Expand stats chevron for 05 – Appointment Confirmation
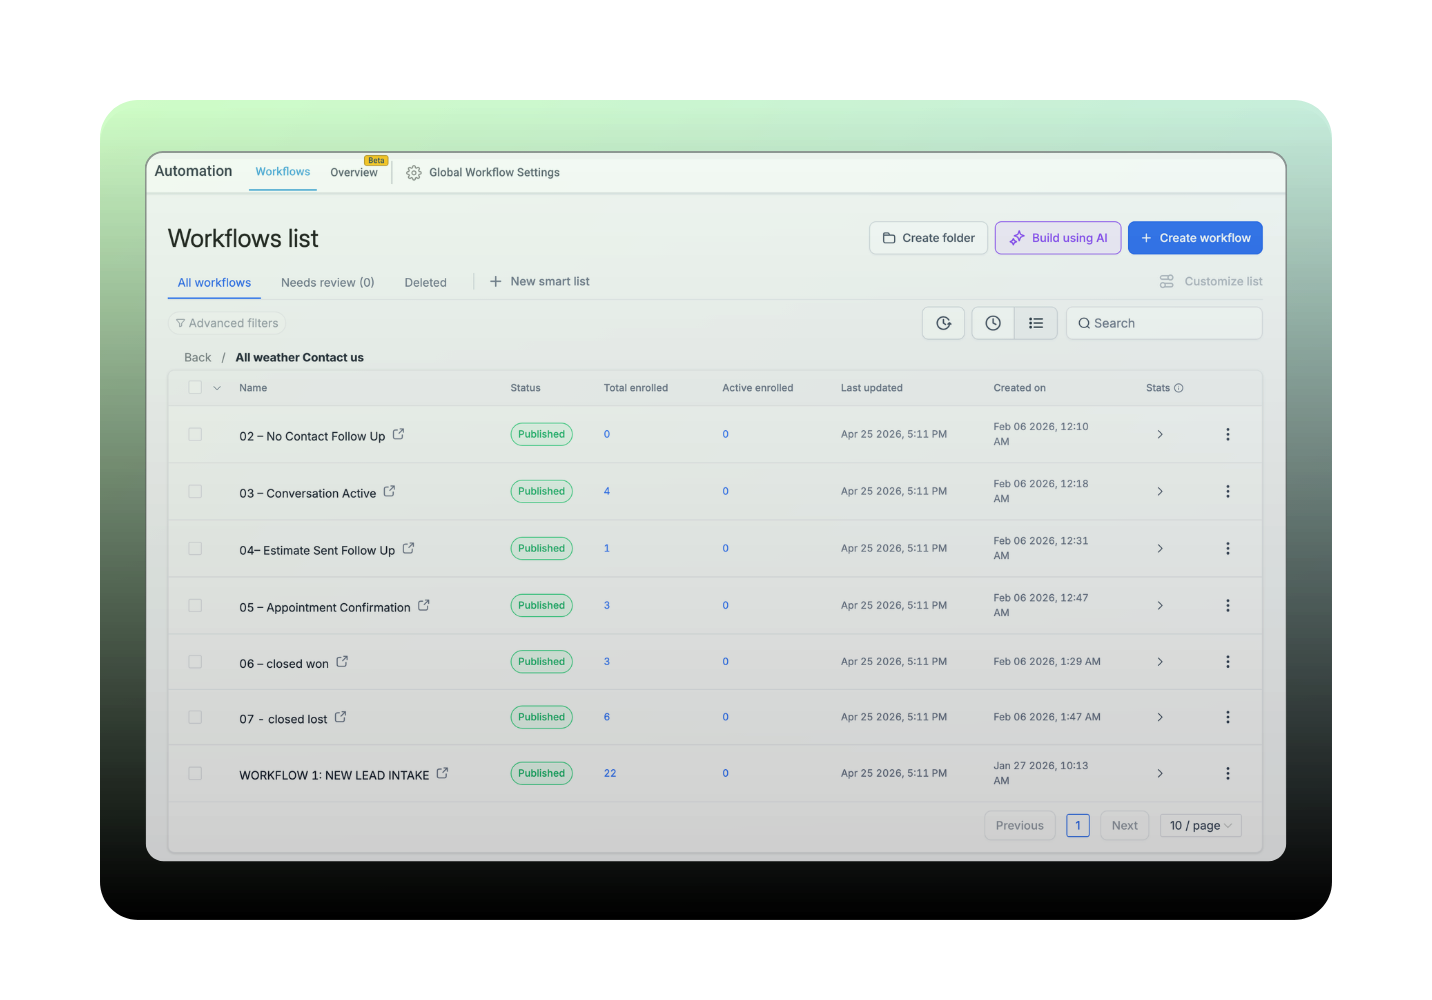1432x1000 pixels. 1160,606
